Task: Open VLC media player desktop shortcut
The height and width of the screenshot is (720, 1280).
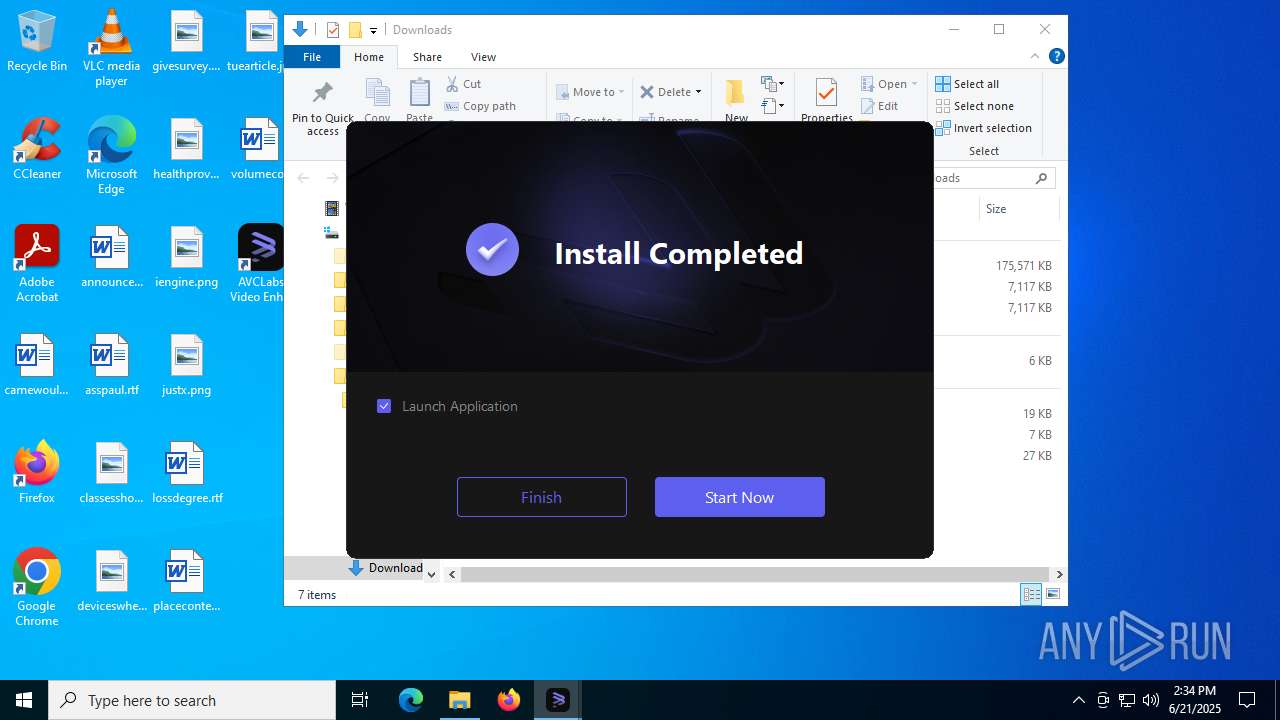Action: pos(111,48)
